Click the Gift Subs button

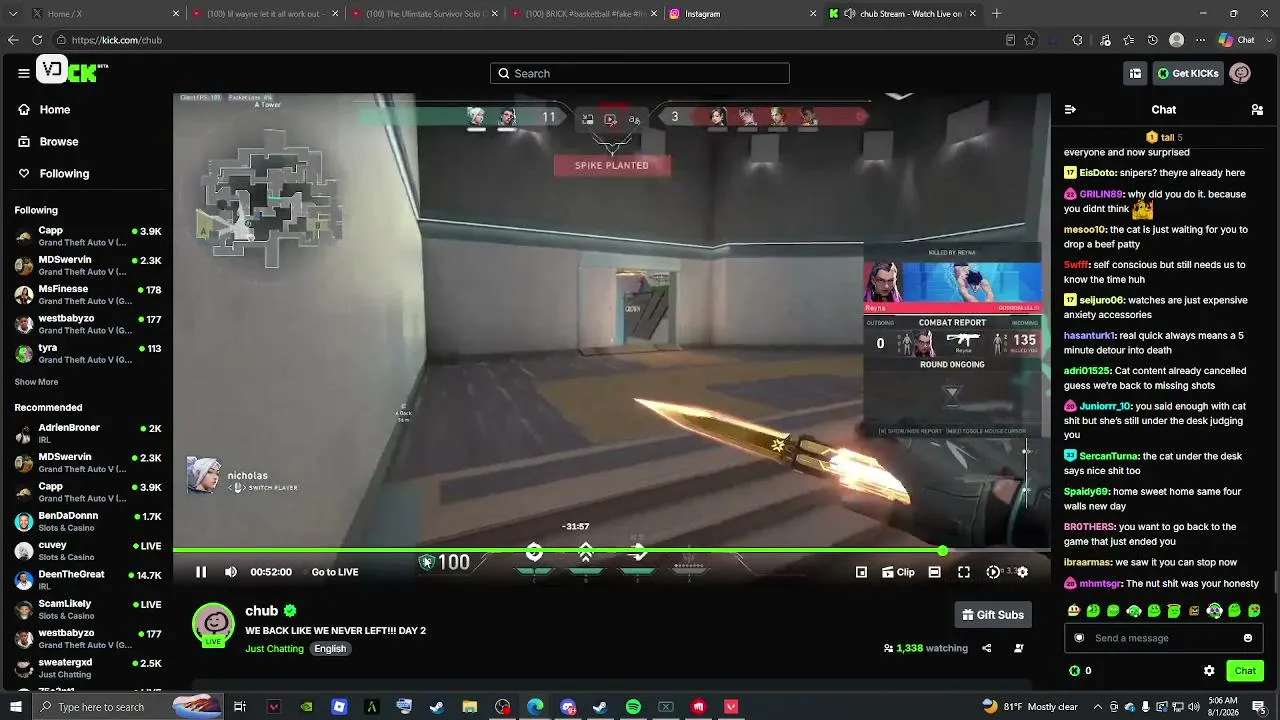(993, 615)
